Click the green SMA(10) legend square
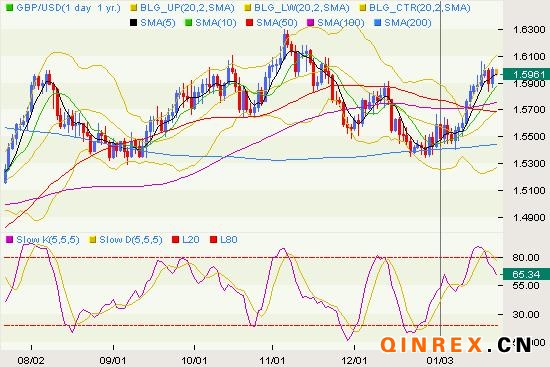This screenshot has height=367, width=550. (x=189, y=23)
